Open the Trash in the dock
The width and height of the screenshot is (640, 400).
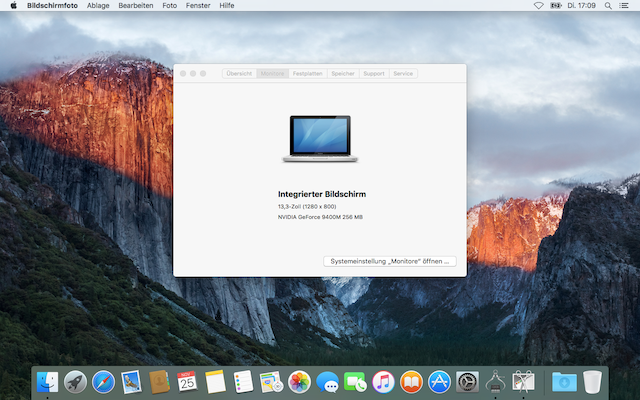pyautogui.click(x=593, y=381)
